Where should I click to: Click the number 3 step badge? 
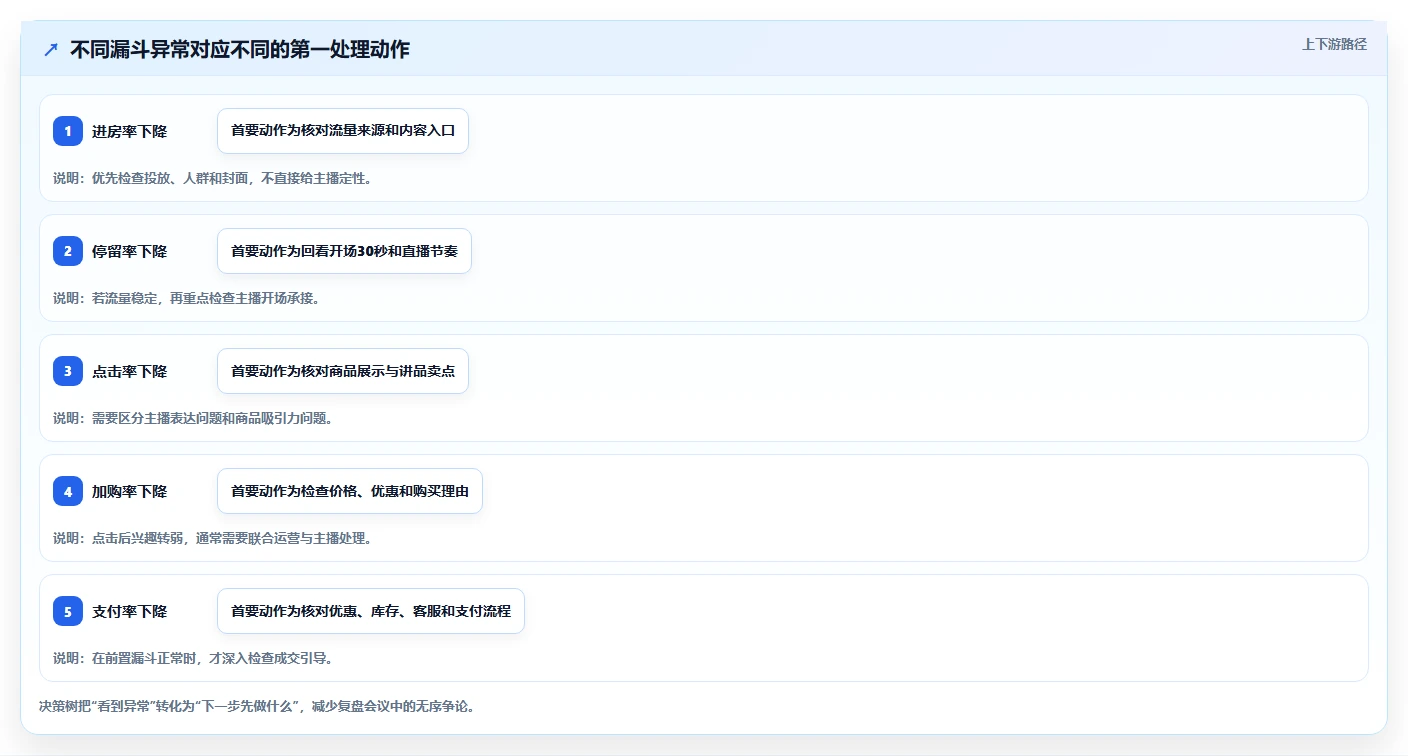(x=68, y=371)
